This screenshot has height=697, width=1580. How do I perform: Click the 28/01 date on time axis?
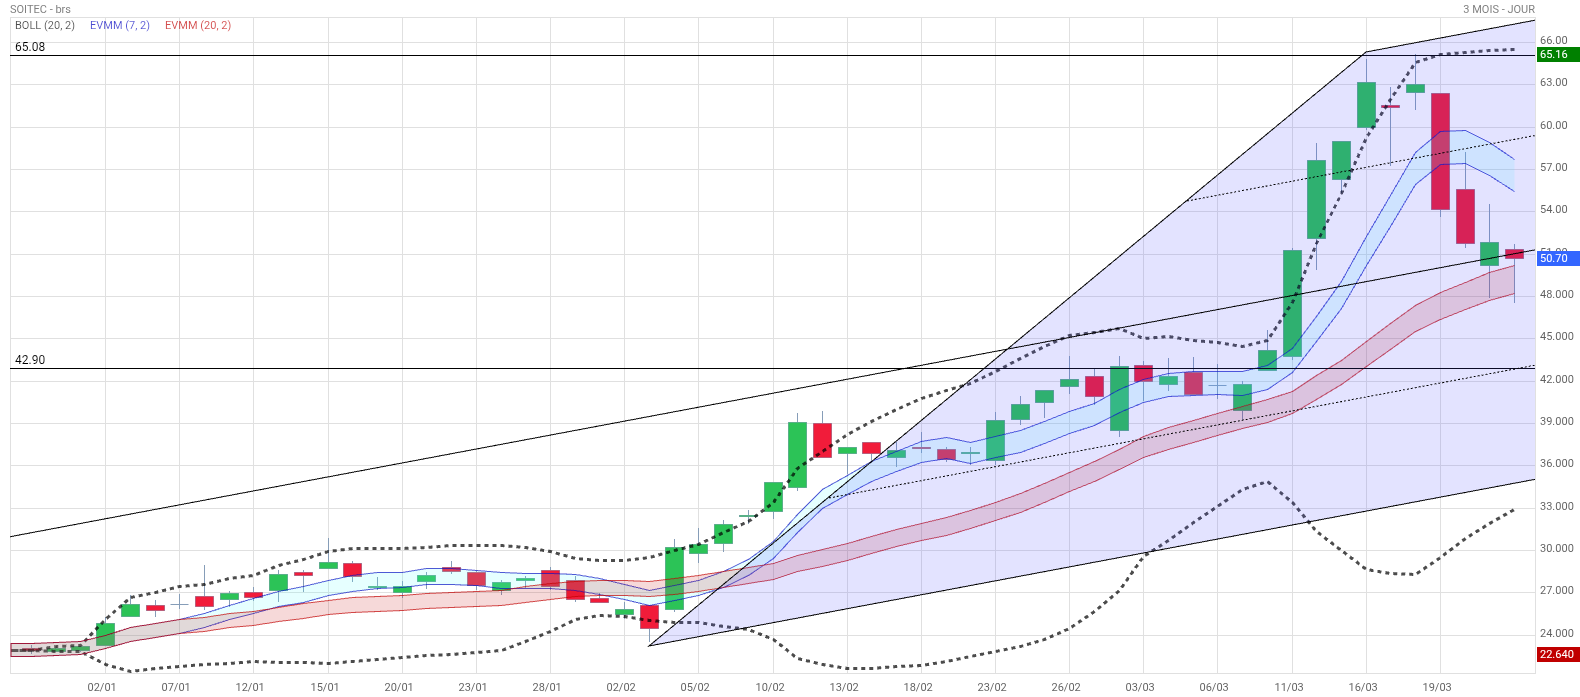(x=547, y=688)
